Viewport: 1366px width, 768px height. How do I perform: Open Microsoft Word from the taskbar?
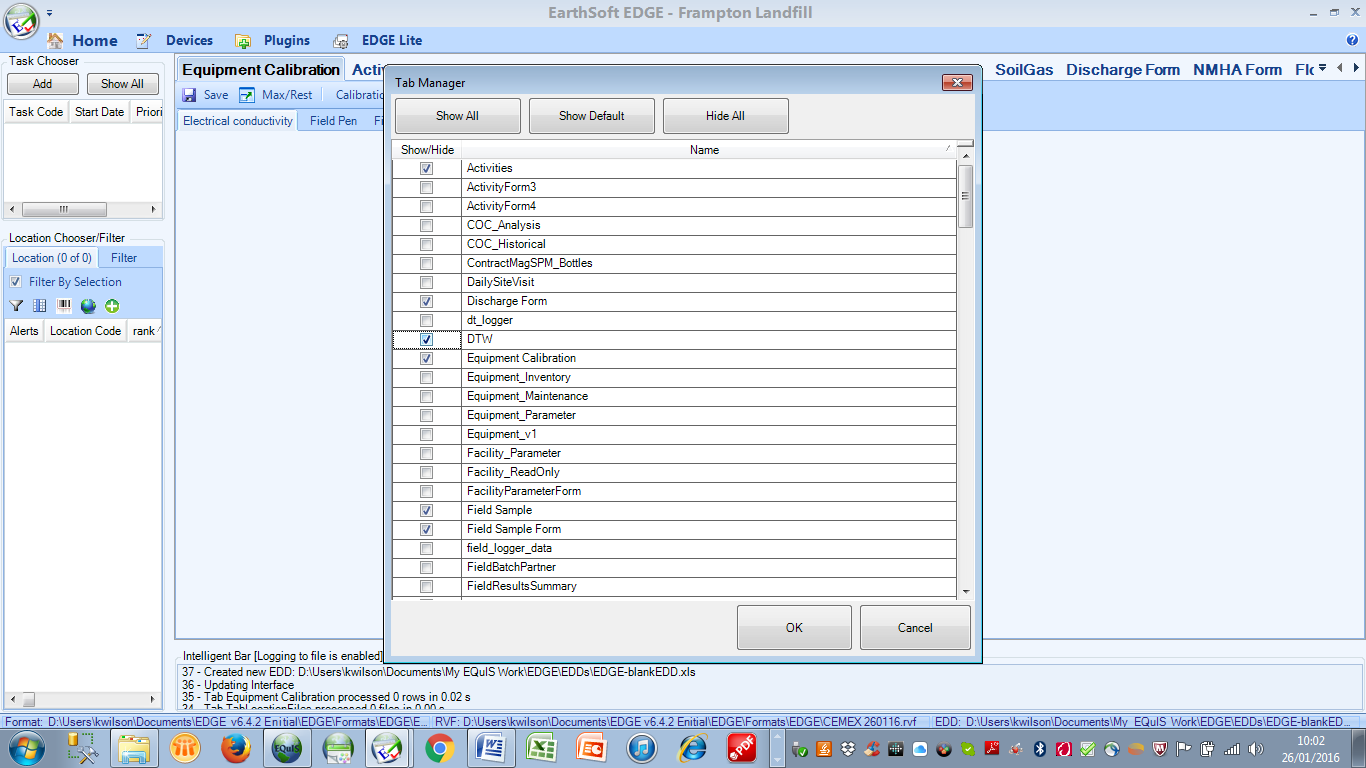(491, 748)
